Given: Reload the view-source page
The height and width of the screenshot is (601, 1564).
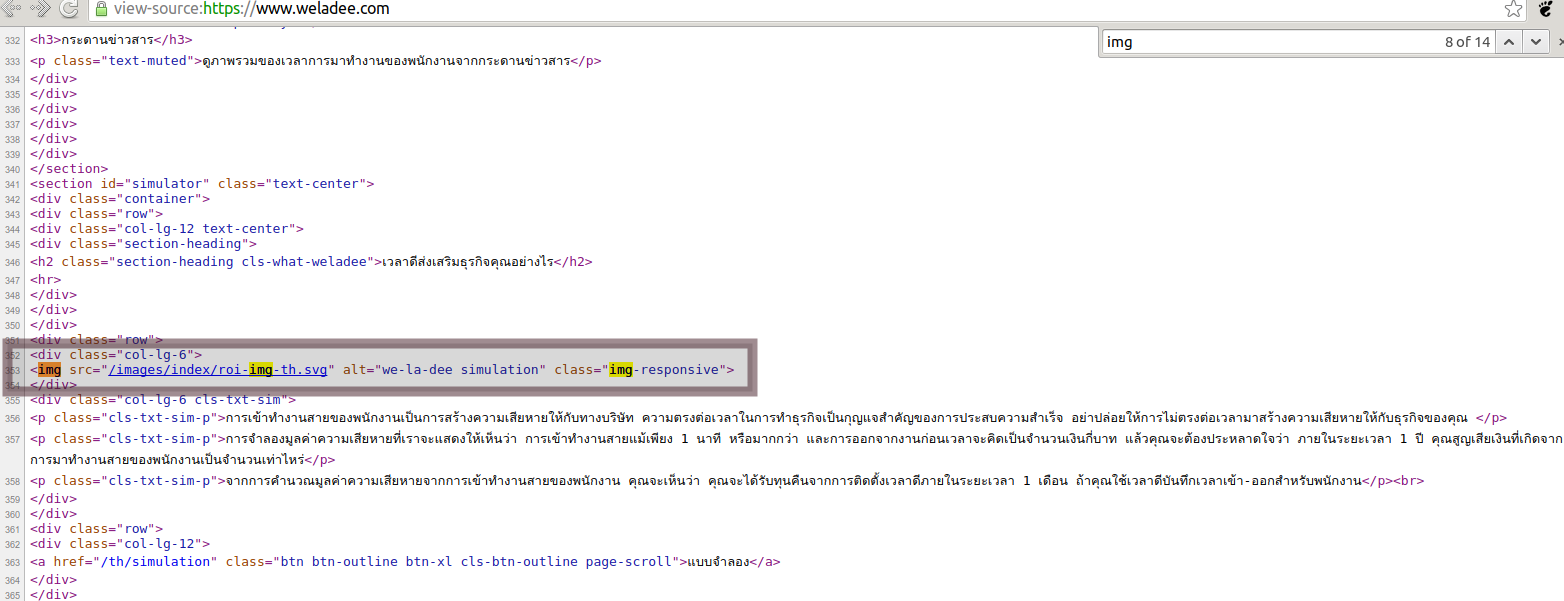Looking at the screenshot, I should point(69,9).
